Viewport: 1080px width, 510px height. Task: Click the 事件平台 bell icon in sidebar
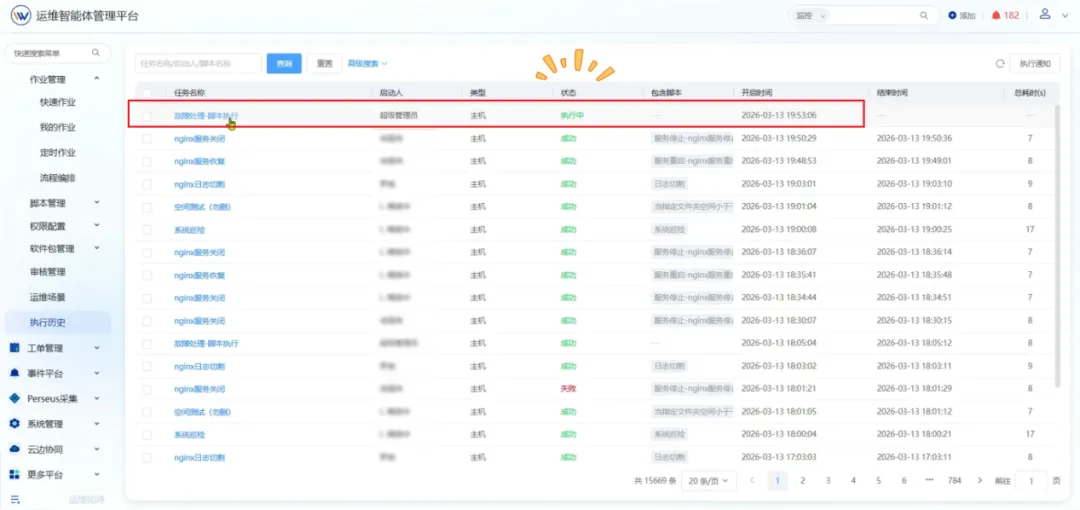[x=14, y=374]
